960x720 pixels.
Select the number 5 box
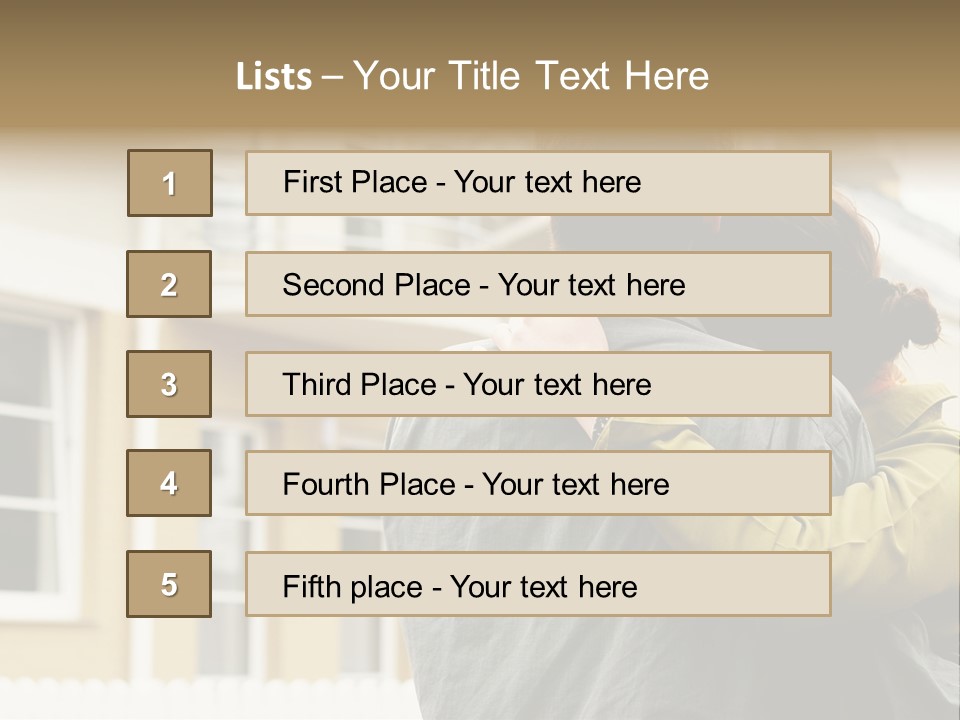[169, 584]
